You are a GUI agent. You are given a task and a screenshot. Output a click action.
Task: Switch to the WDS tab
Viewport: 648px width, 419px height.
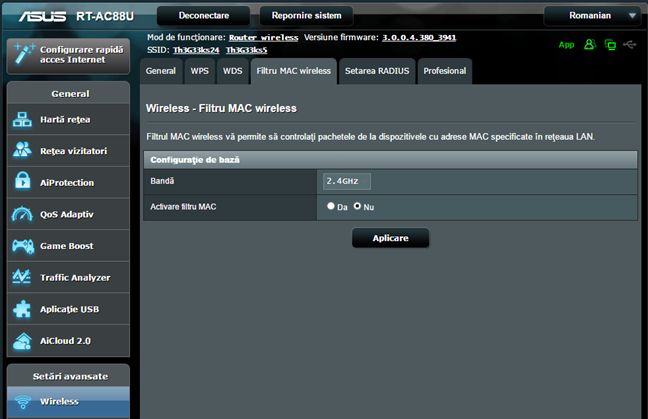[233, 71]
